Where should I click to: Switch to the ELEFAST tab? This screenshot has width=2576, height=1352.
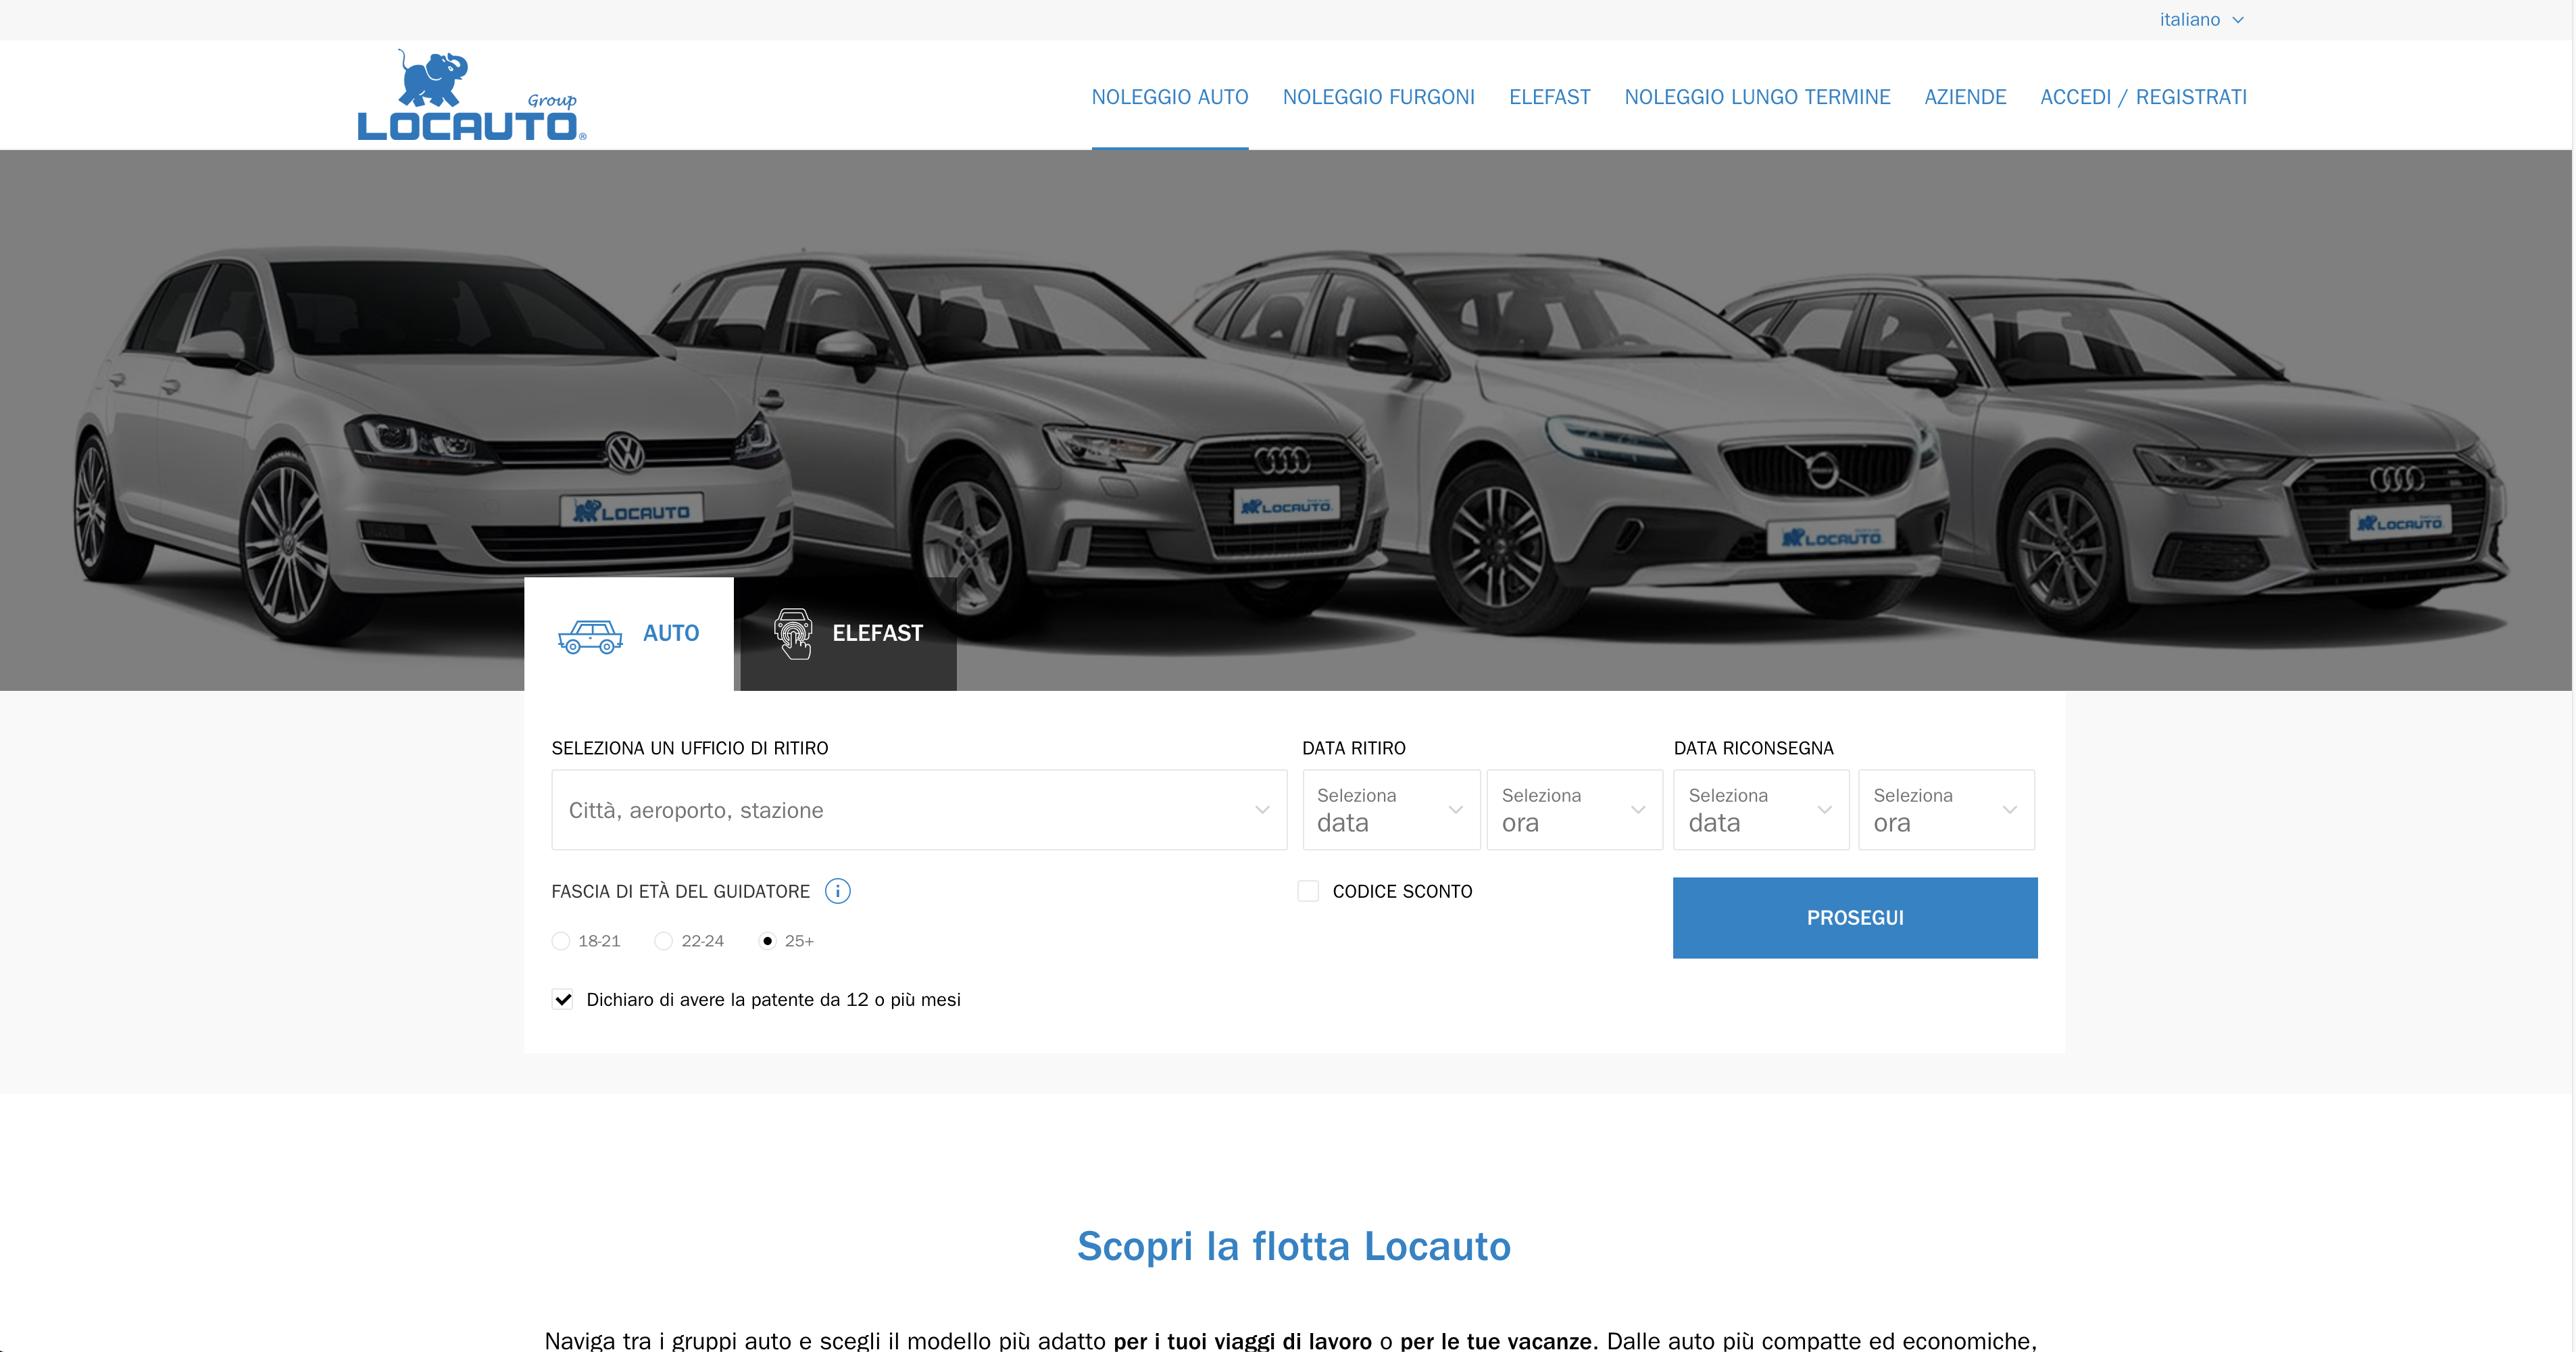[x=875, y=632]
